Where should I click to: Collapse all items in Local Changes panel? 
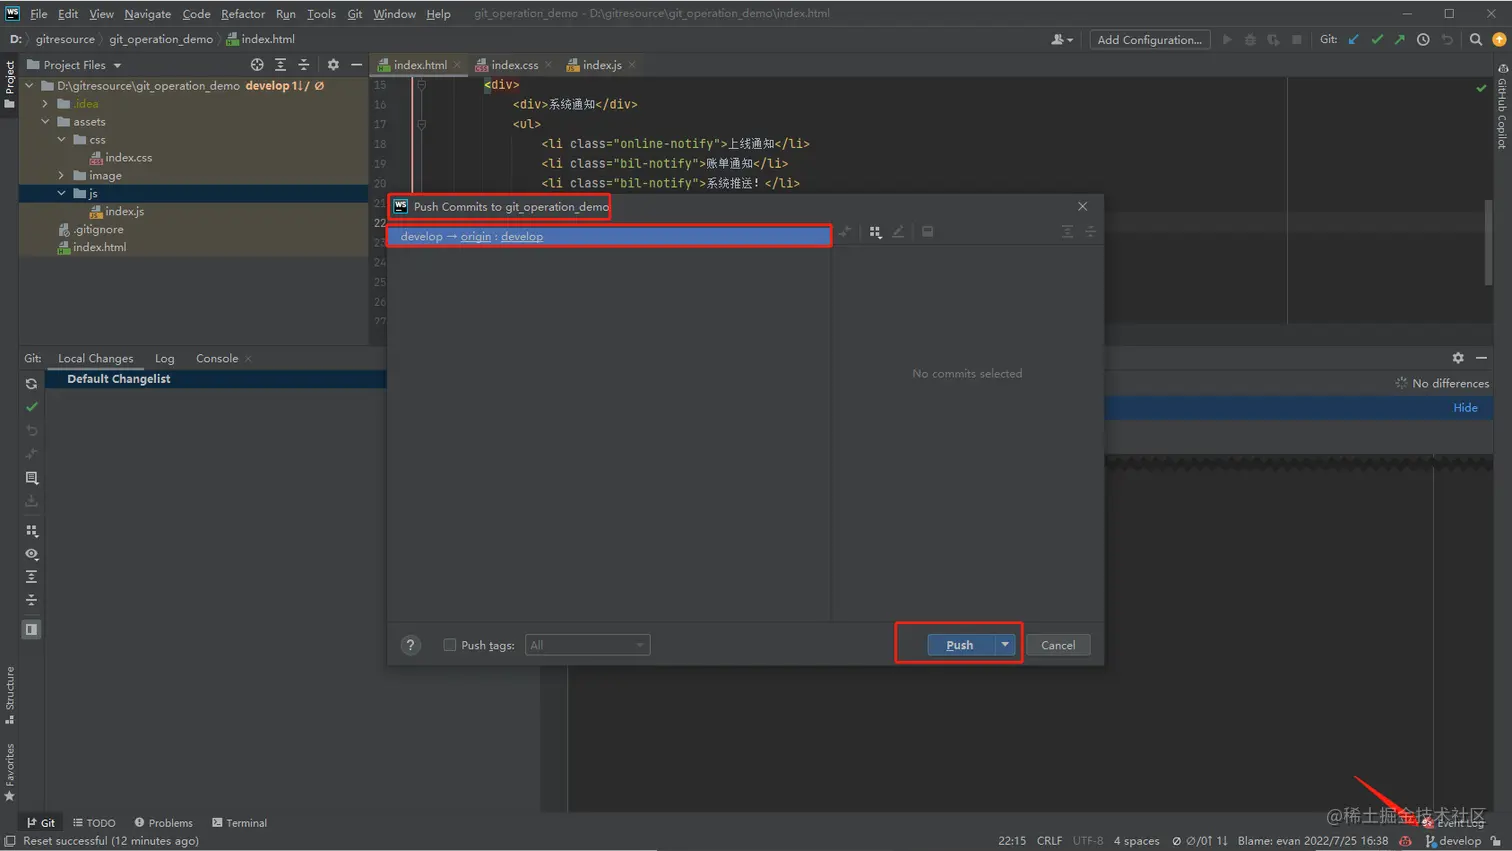(31, 601)
